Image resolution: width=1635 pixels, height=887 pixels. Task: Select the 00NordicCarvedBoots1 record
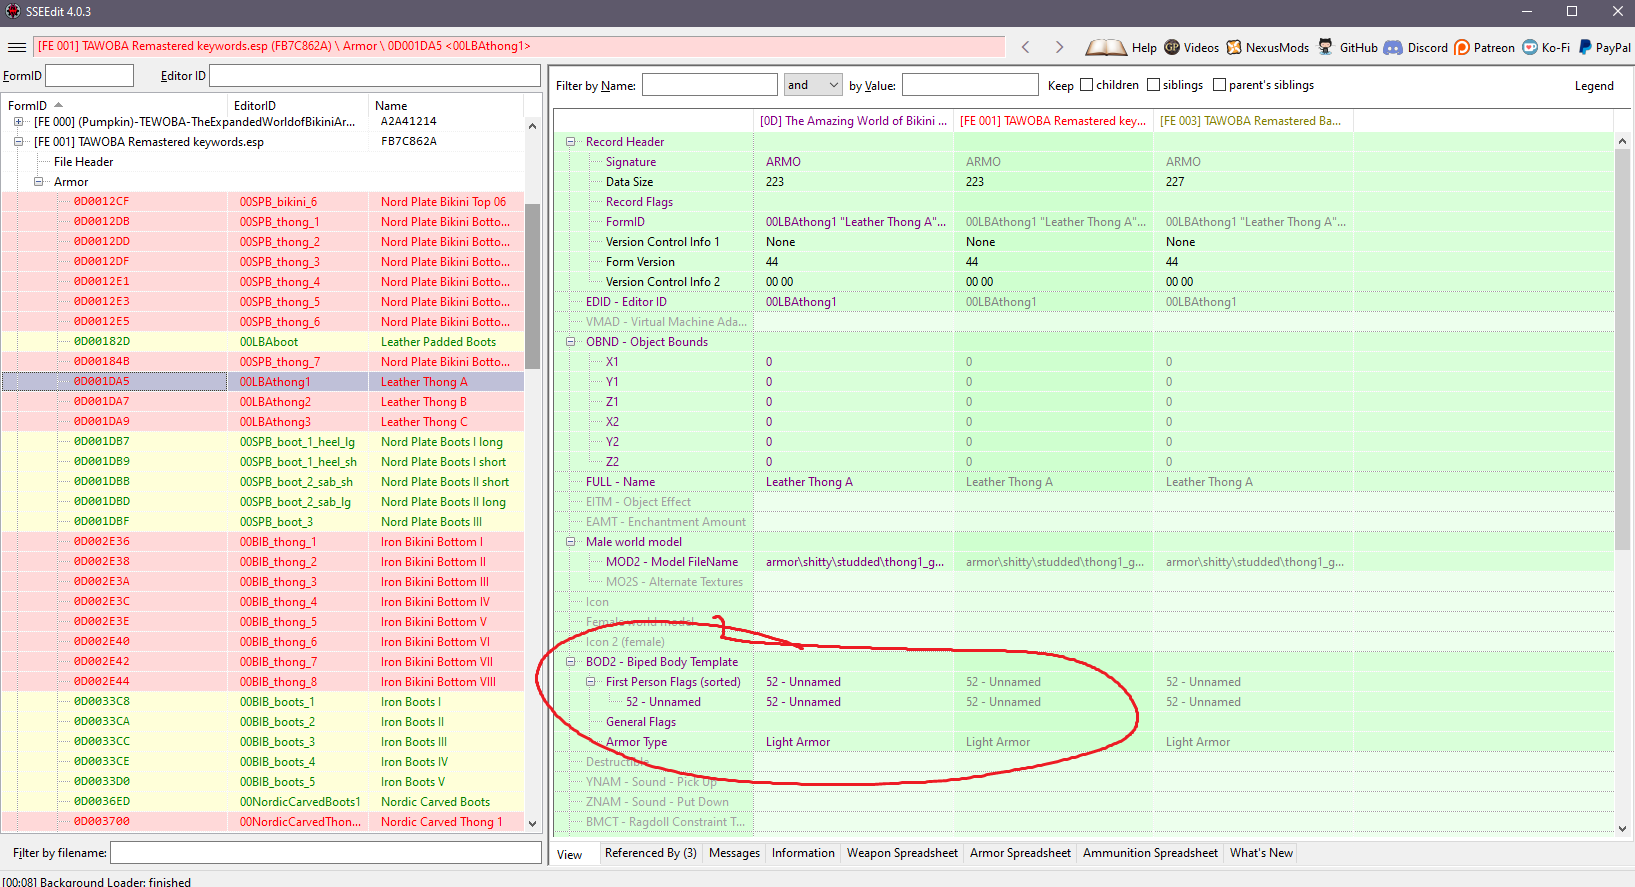click(263, 802)
